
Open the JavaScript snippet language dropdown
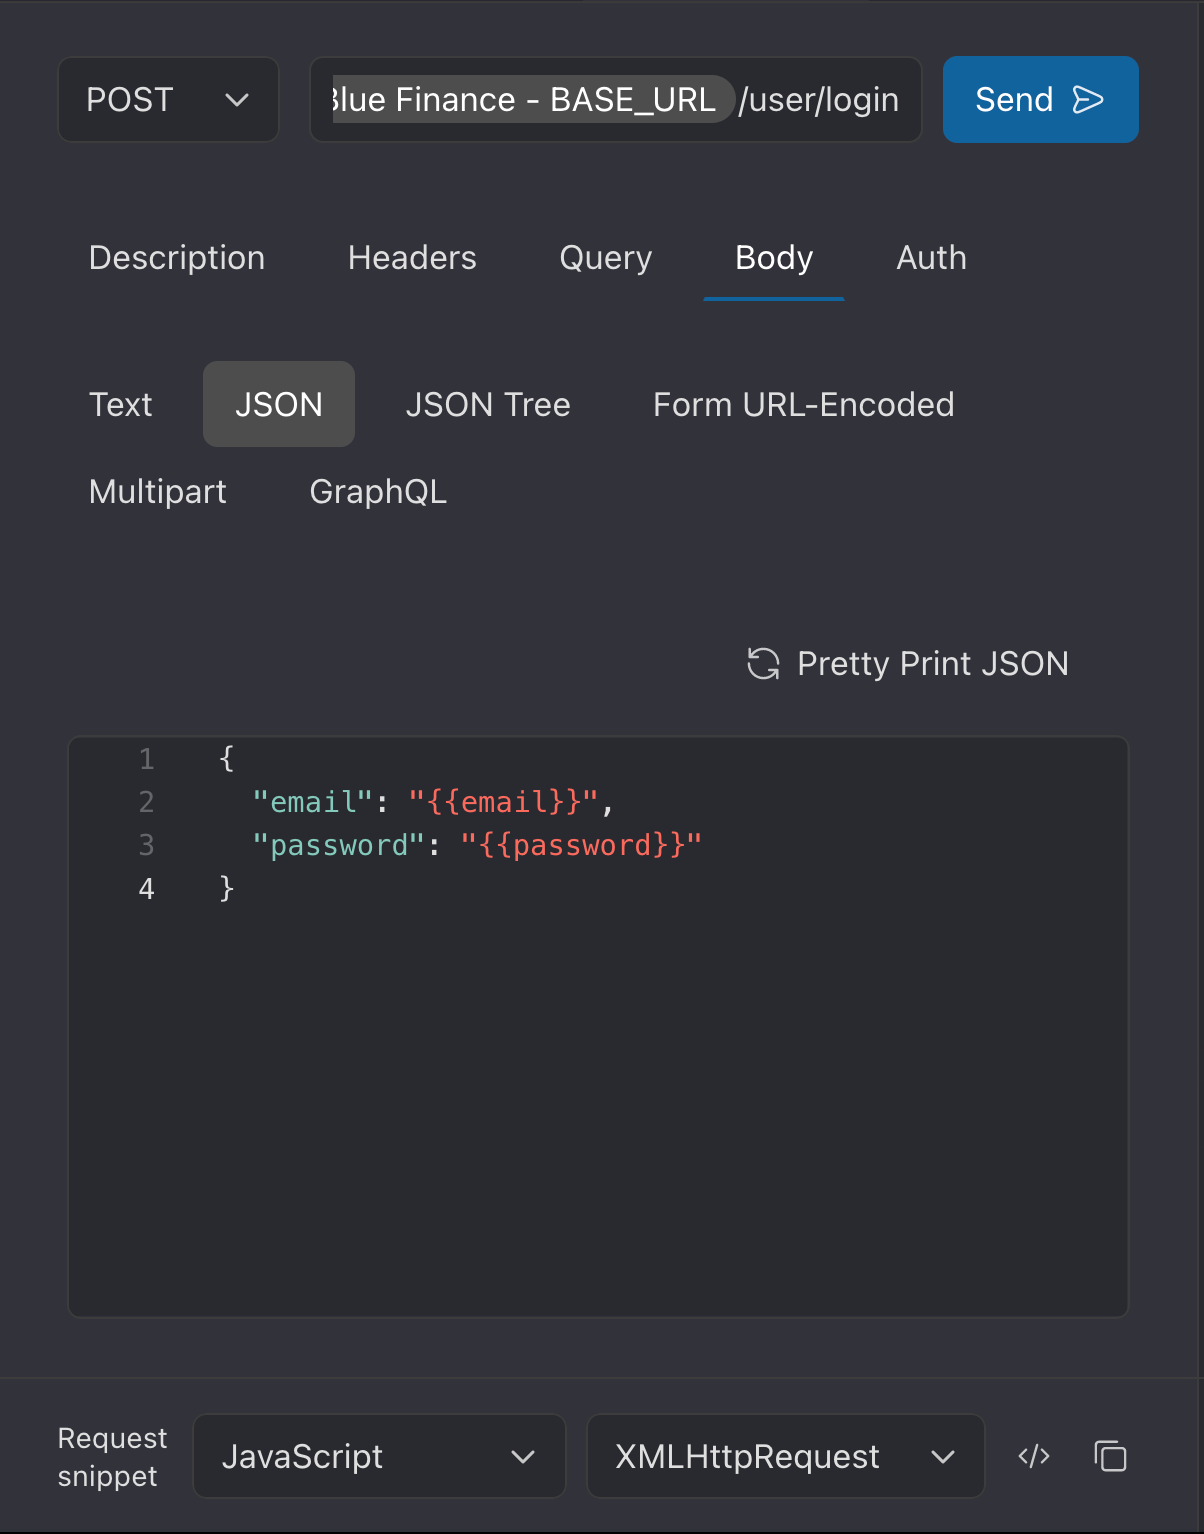point(379,1456)
